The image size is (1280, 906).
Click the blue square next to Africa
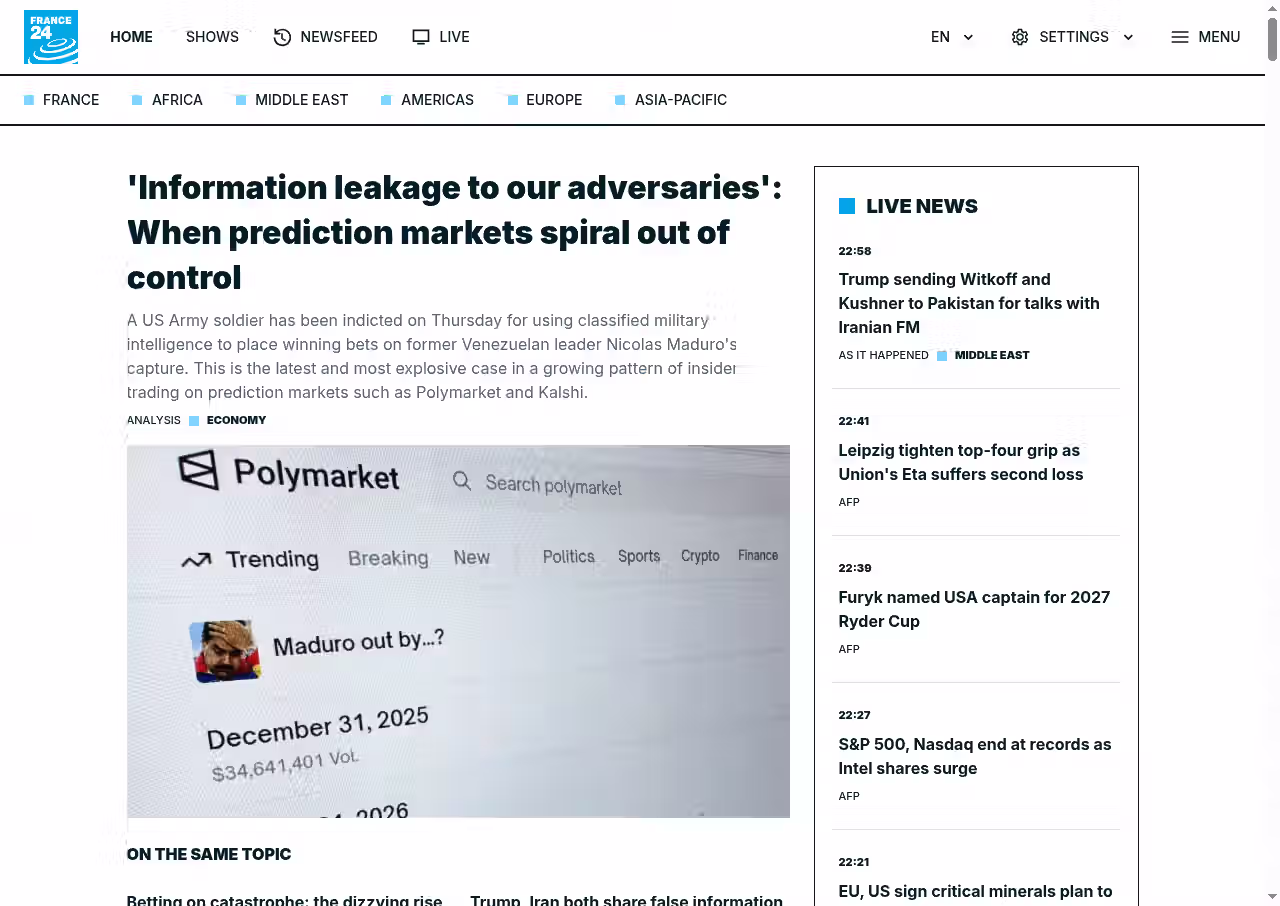(x=137, y=100)
